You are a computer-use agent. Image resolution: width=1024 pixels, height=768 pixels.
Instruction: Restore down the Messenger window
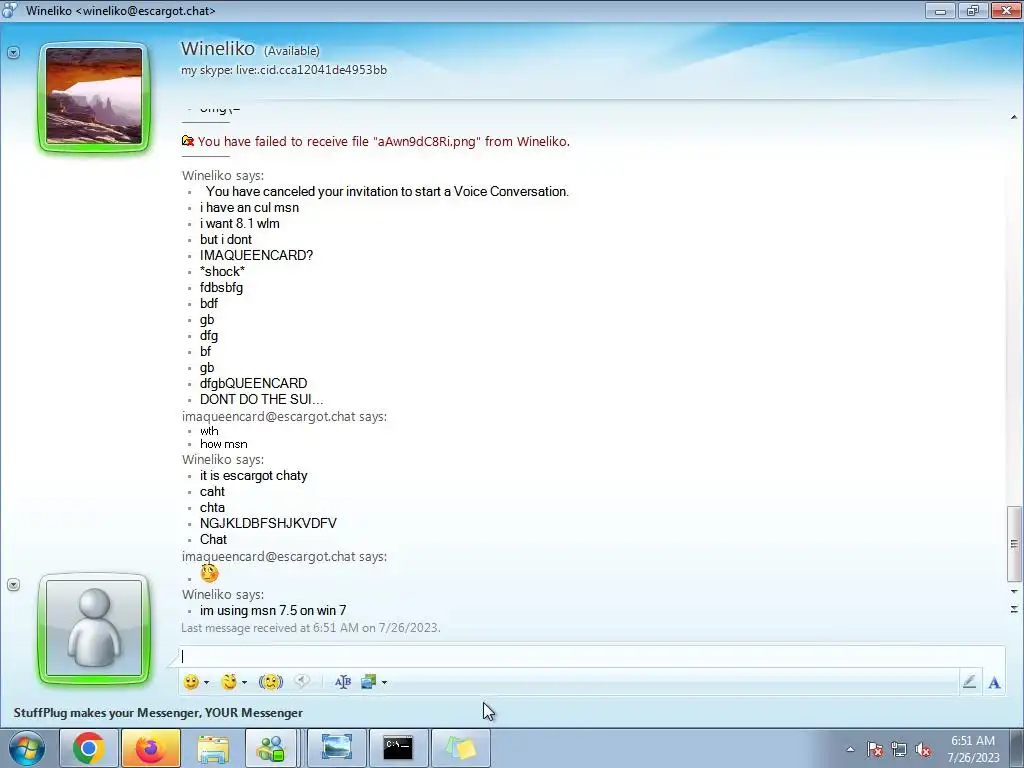tap(972, 10)
